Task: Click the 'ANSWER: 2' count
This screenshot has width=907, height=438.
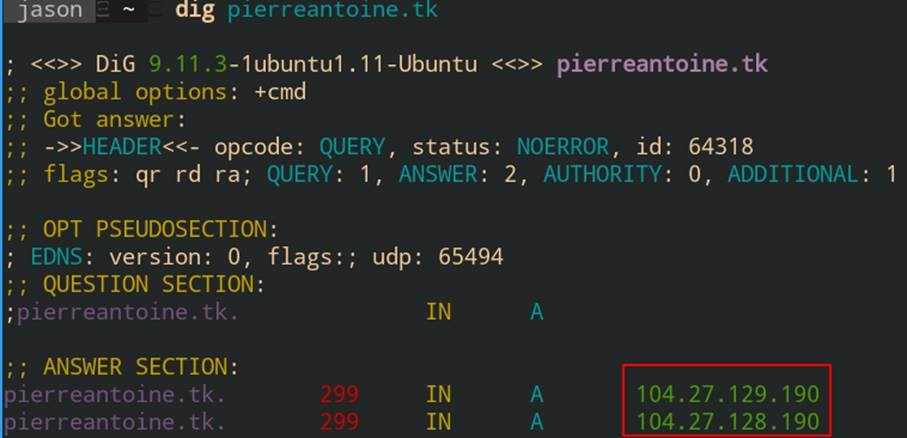Action: pos(458,175)
